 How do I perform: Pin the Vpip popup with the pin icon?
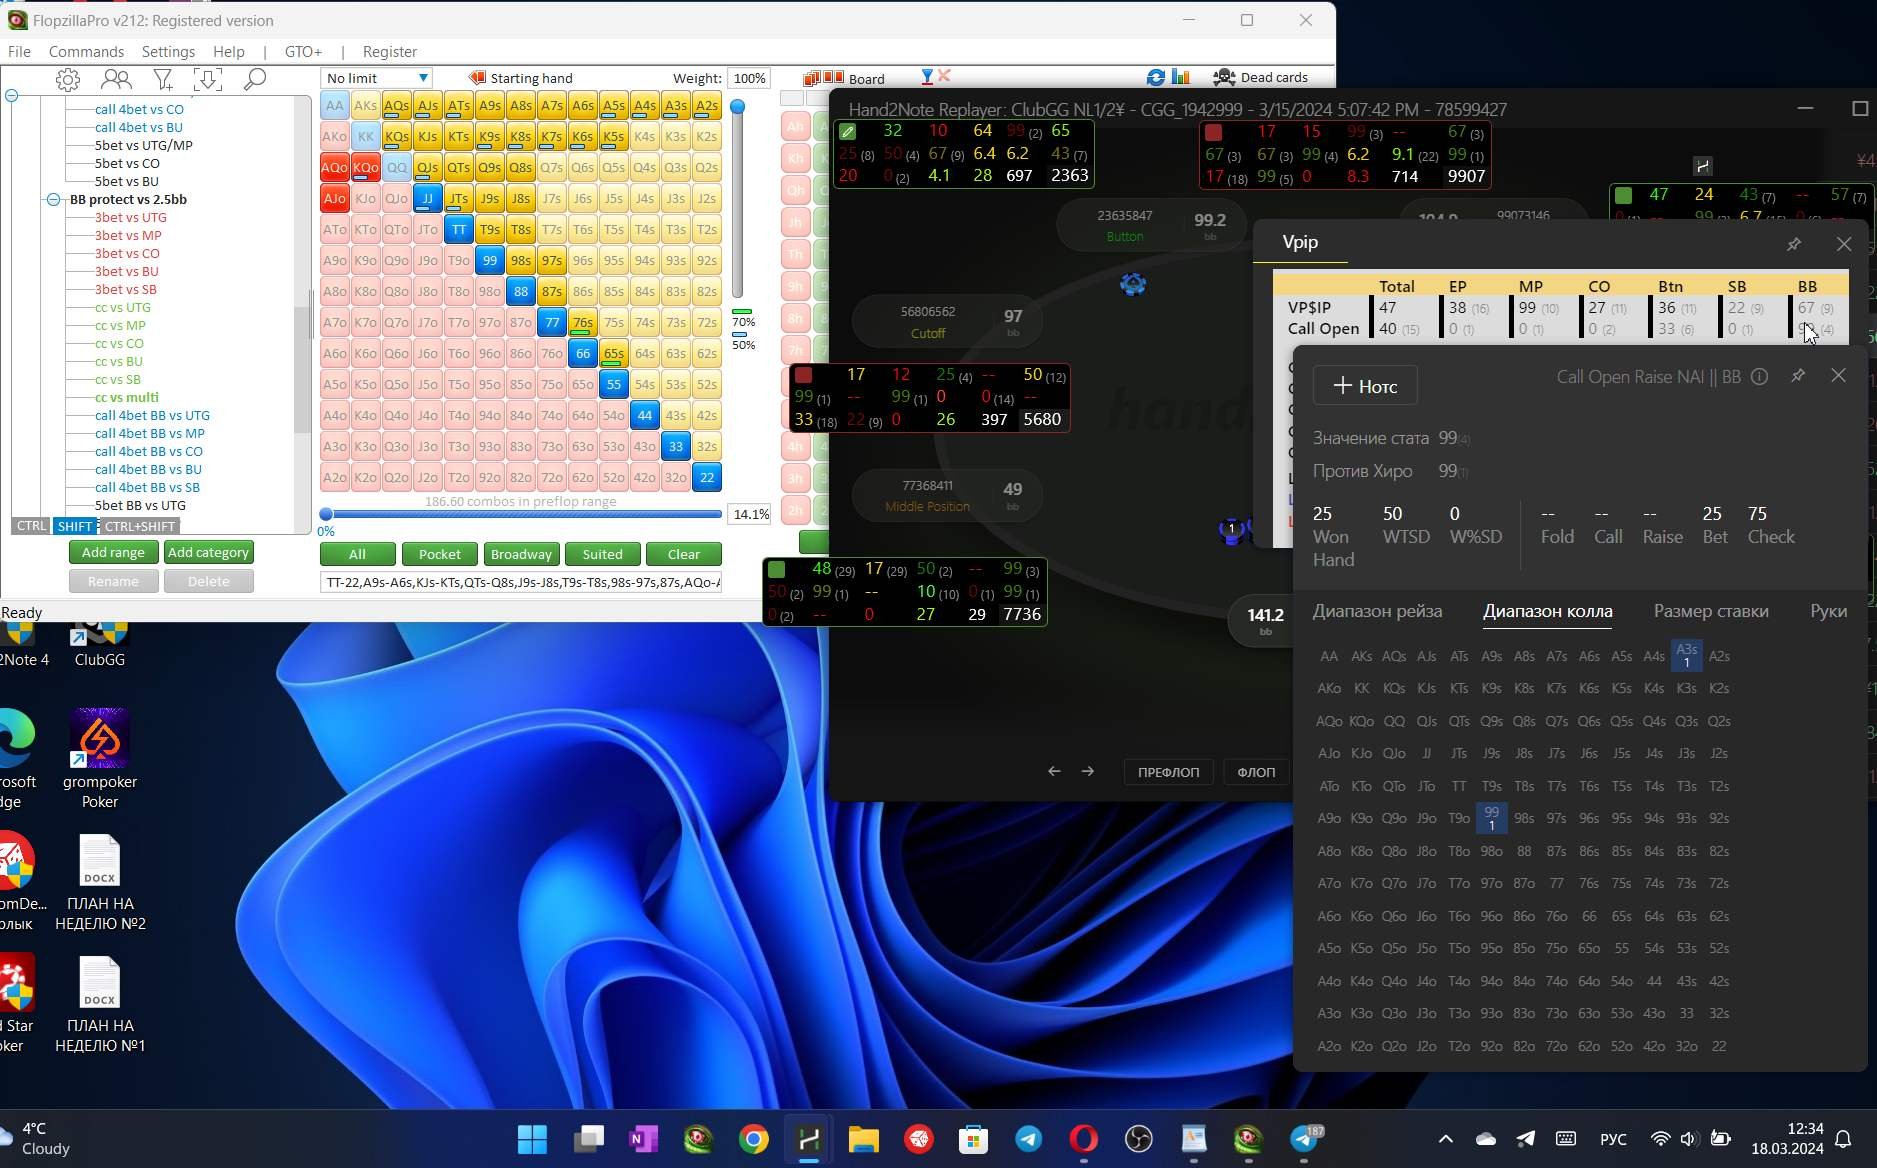pyautogui.click(x=1794, y=244)
